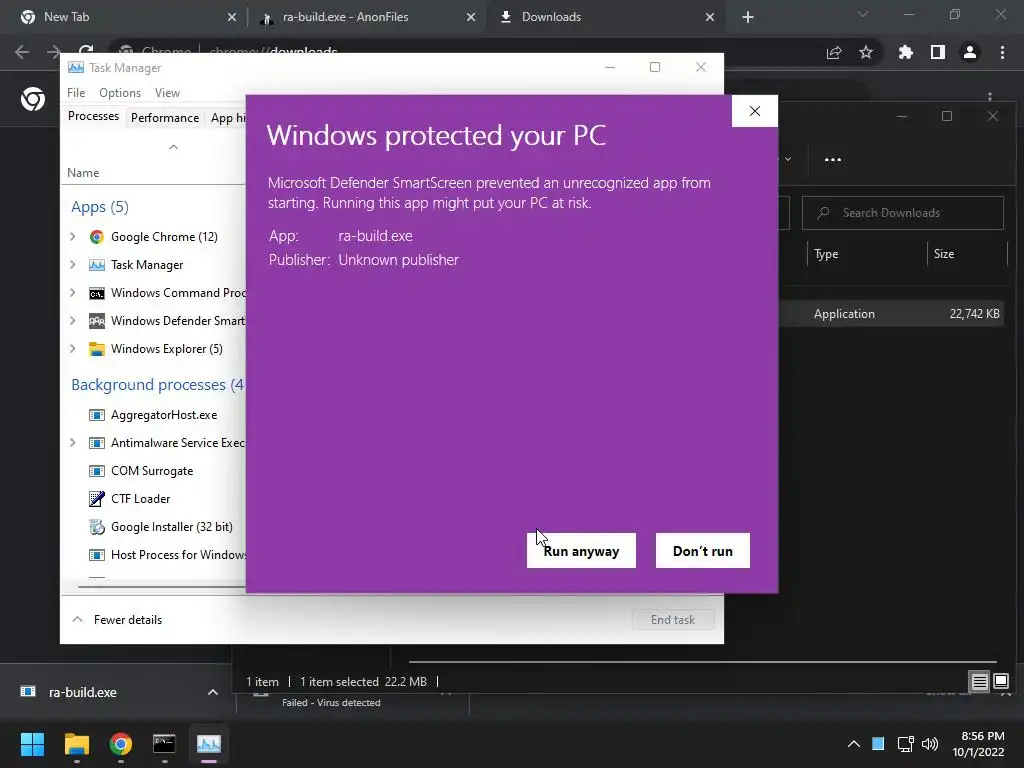
Task: Expand Windows Command Processor row
Action: 73,293
